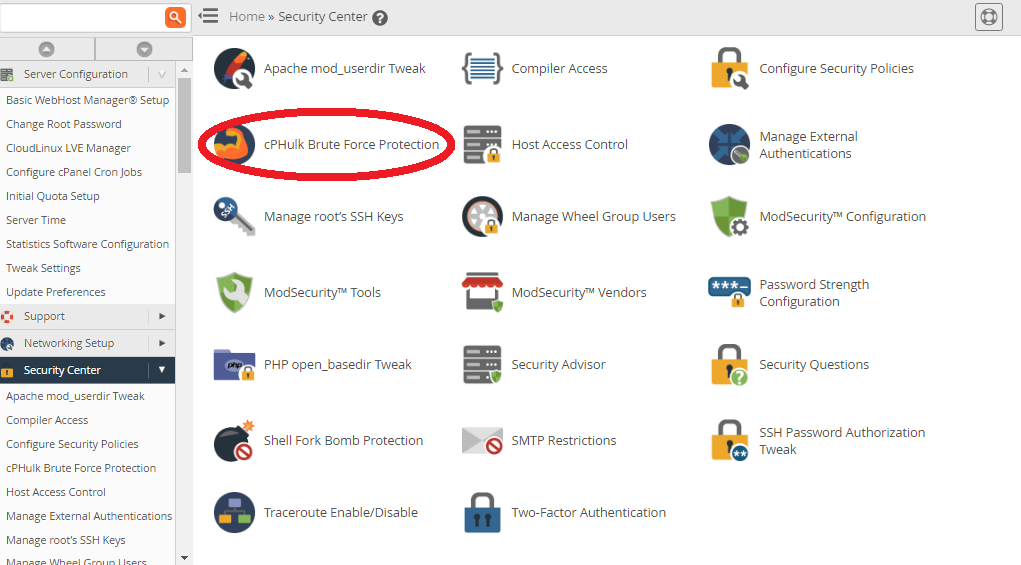Open Manage Wheel Group Users wheel icon

point(482,216)
